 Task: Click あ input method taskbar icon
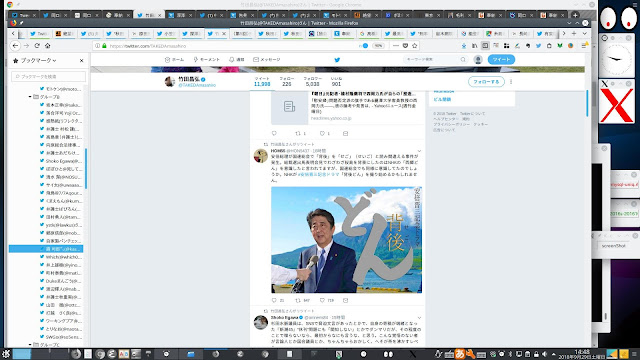point(460,354)
